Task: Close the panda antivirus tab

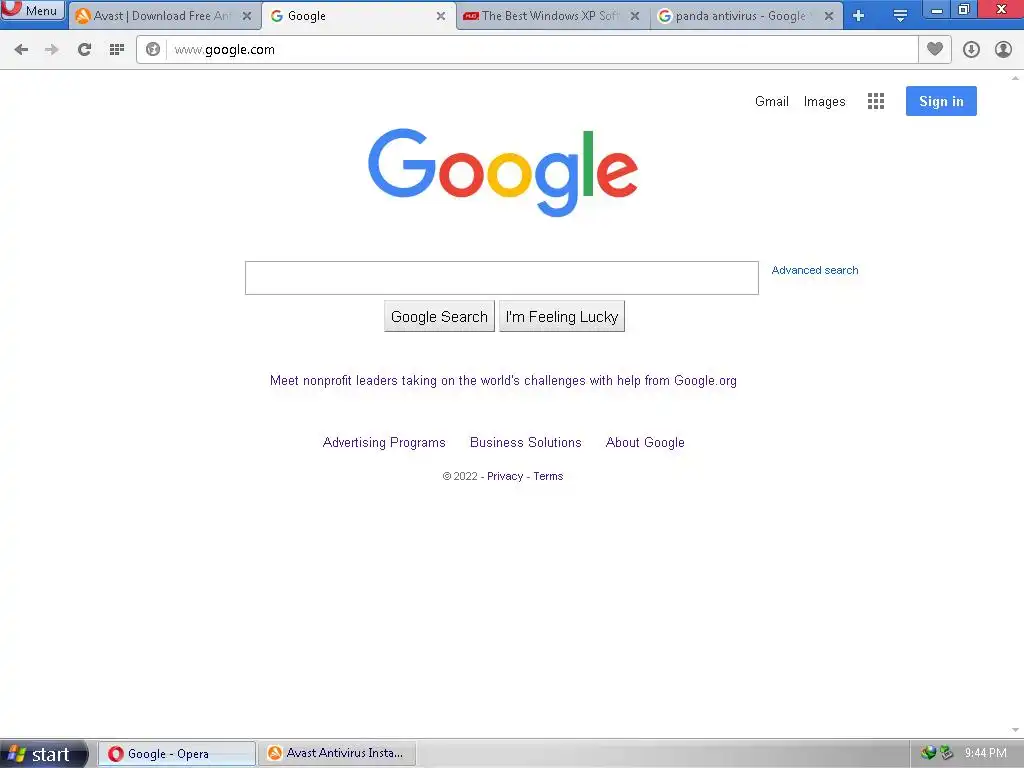Action: [x=829, y=16]
